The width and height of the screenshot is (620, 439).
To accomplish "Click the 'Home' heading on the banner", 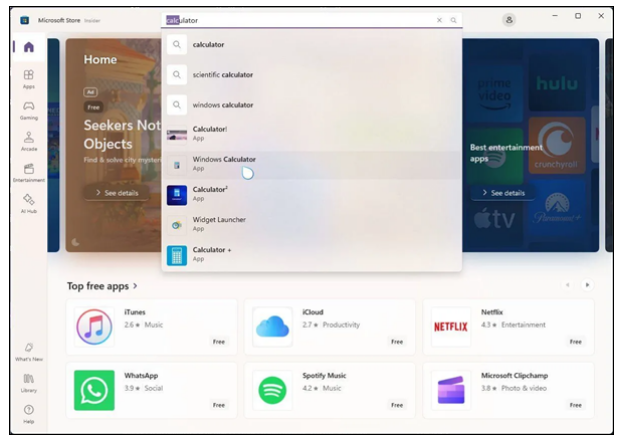I will tap(100, 60).
